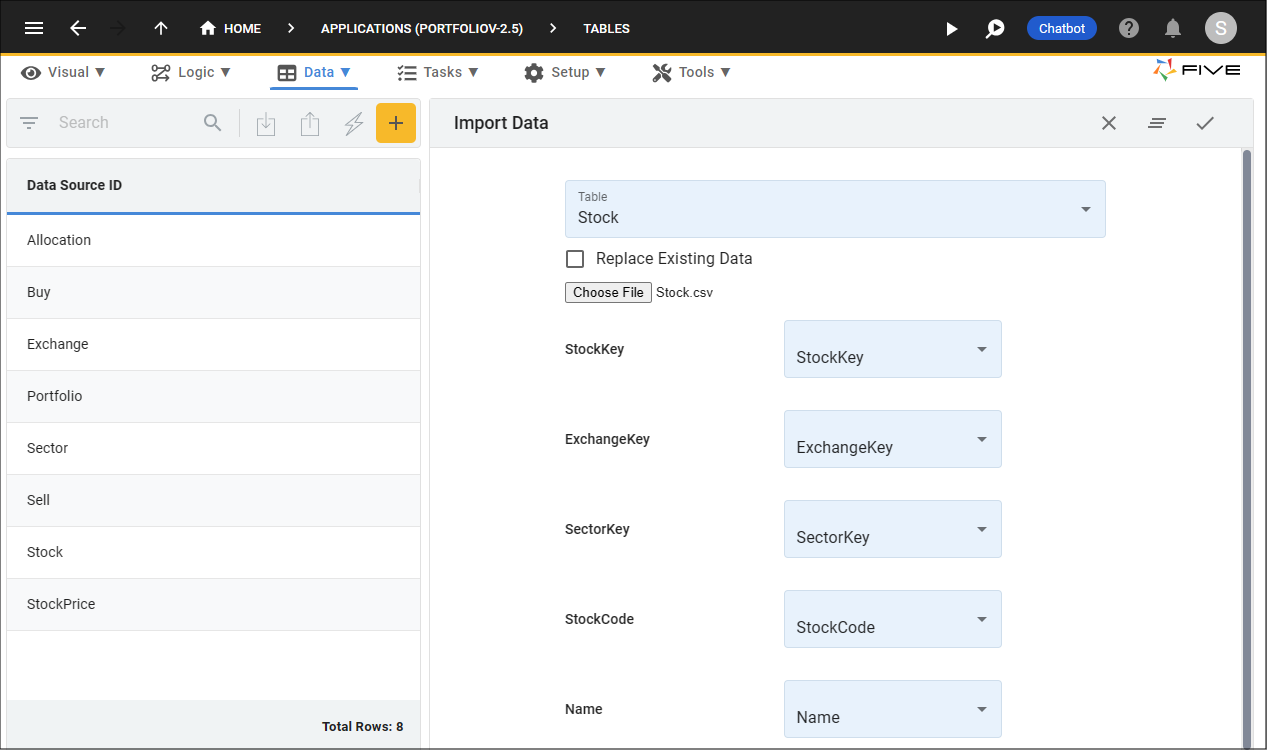Select the StockPrice table row
1267x750 pixels.
pyautogui.click(x=213, y=604)
